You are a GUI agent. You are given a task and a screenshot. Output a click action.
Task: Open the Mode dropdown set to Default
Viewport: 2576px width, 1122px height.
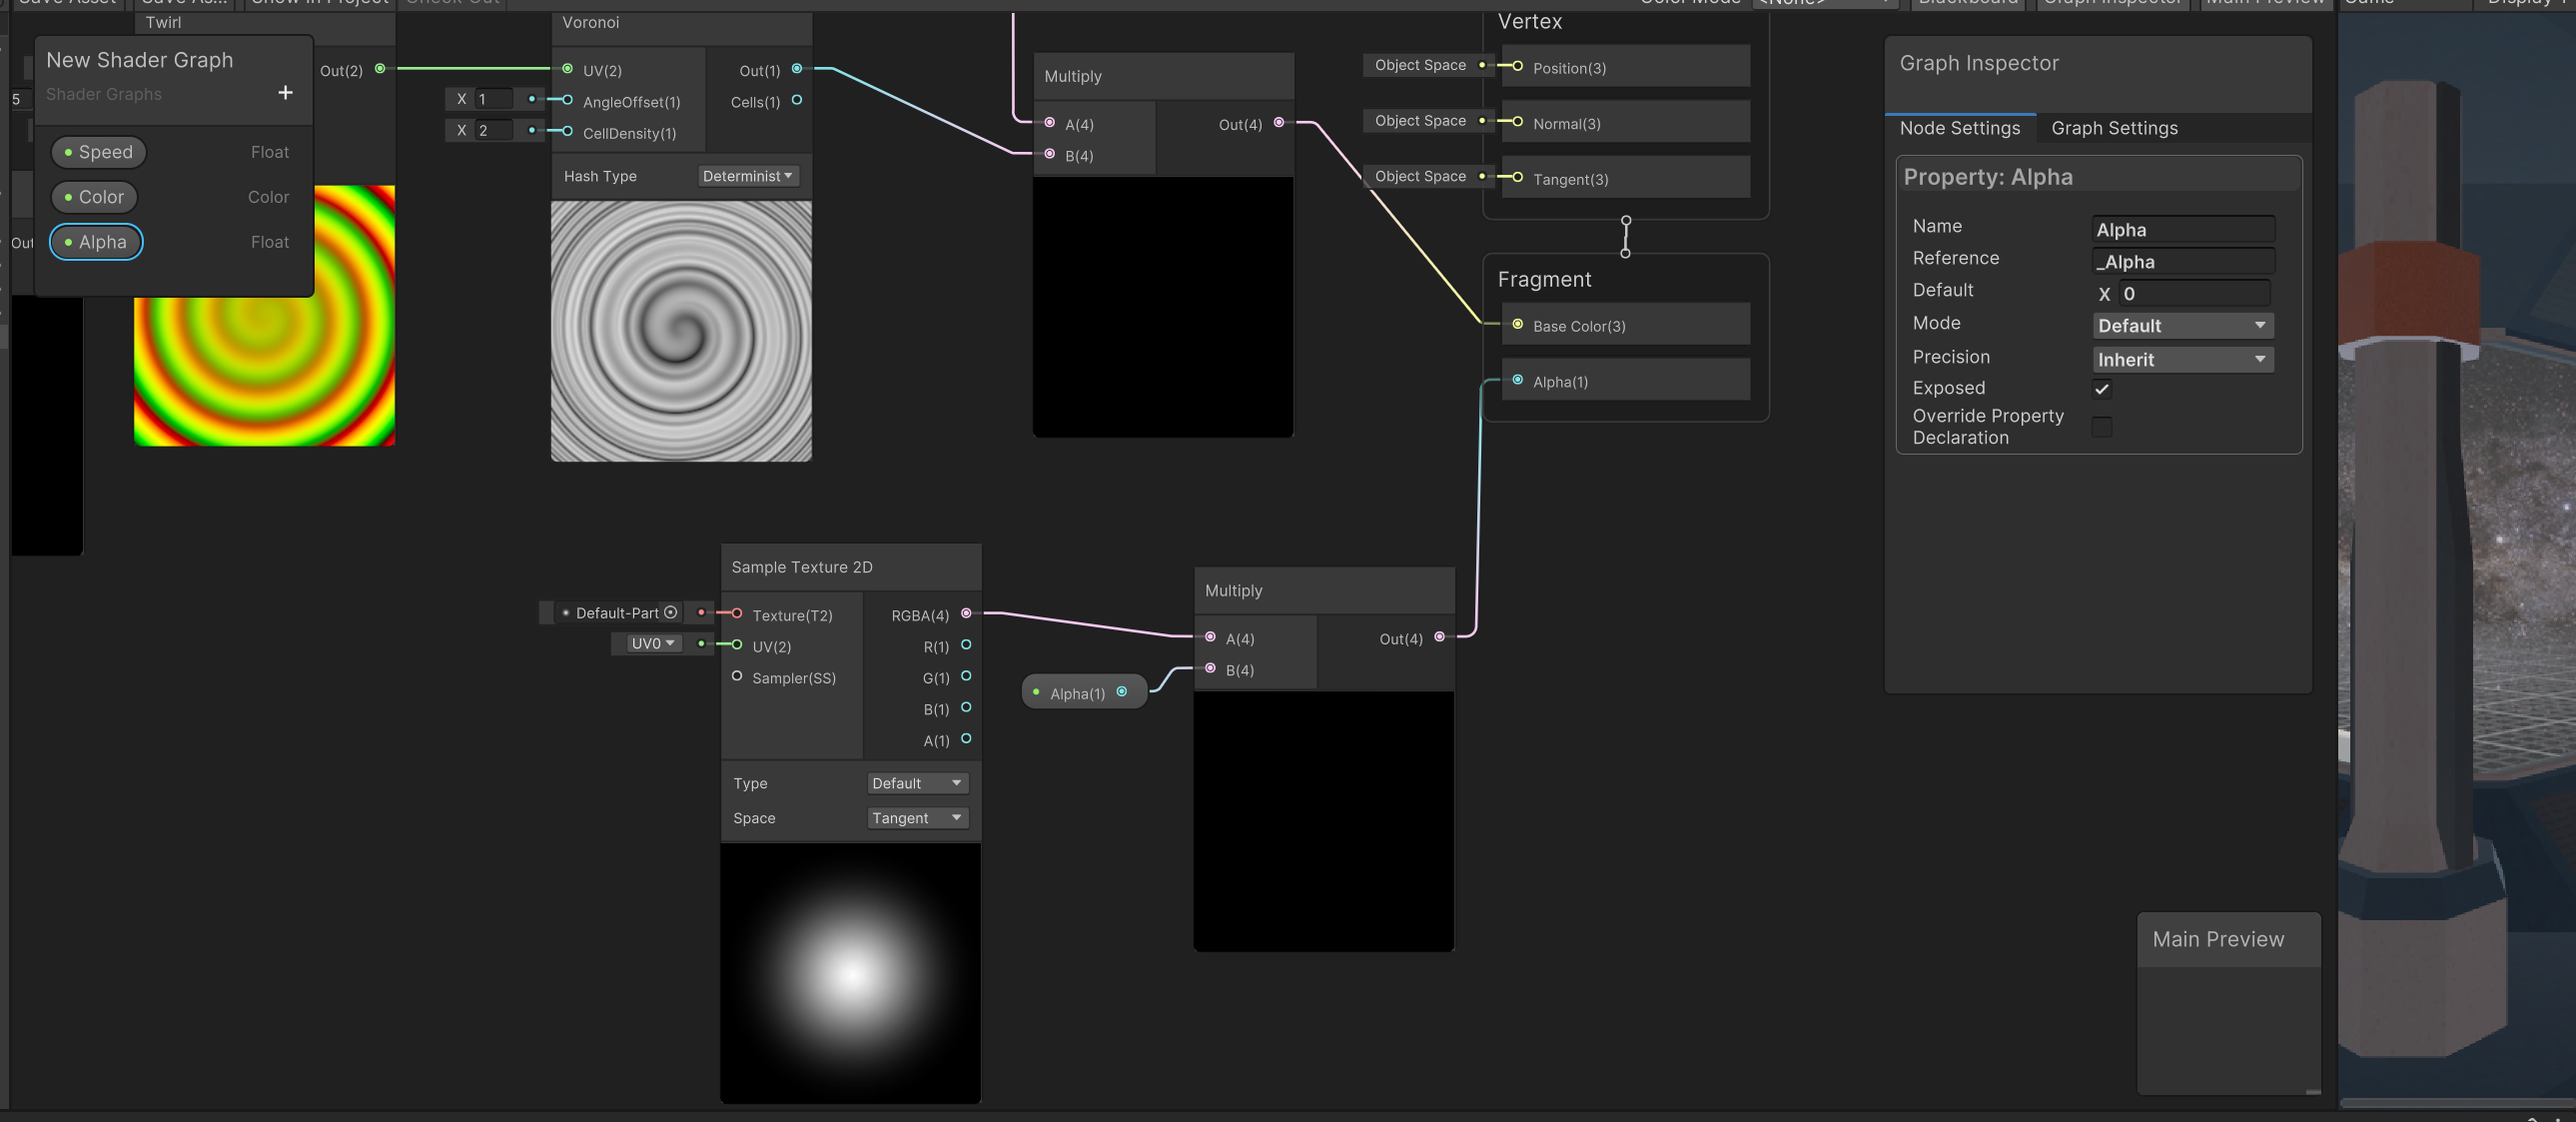pos(2182,326)
